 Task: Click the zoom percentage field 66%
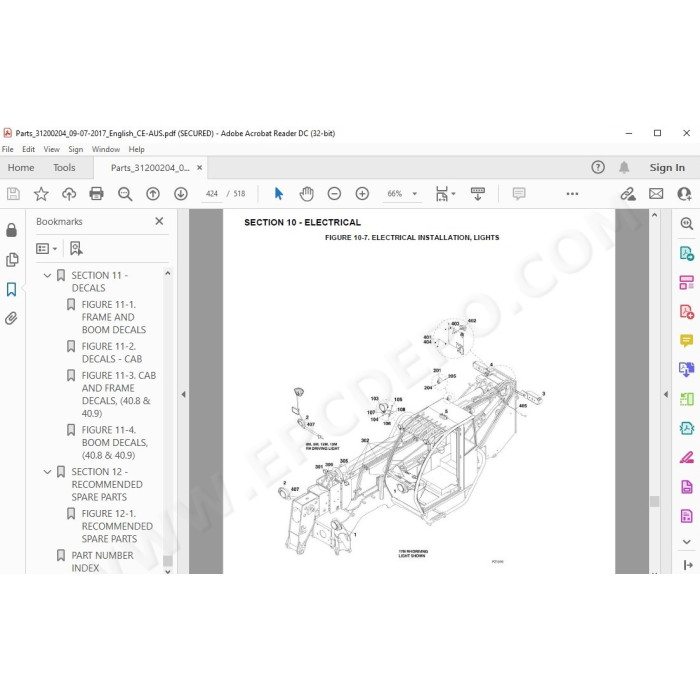click(x=395, y=194)
